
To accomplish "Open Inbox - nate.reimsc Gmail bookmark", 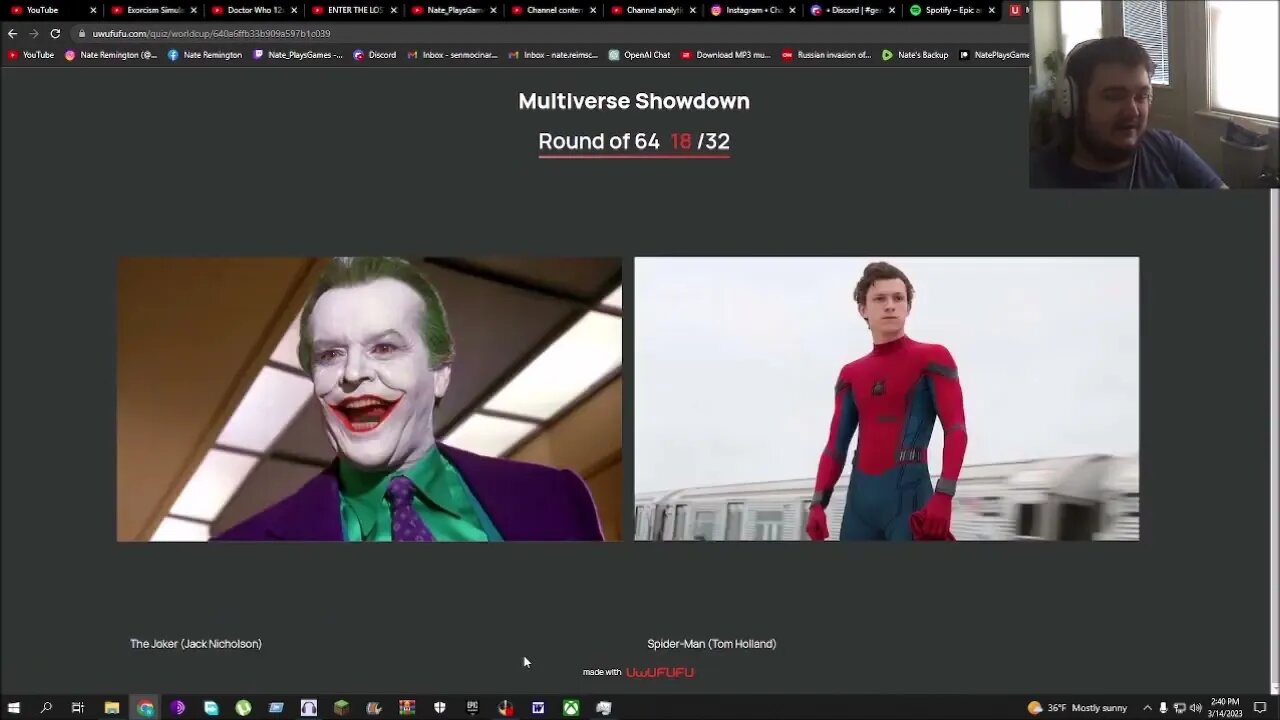I will pos(553,55).
